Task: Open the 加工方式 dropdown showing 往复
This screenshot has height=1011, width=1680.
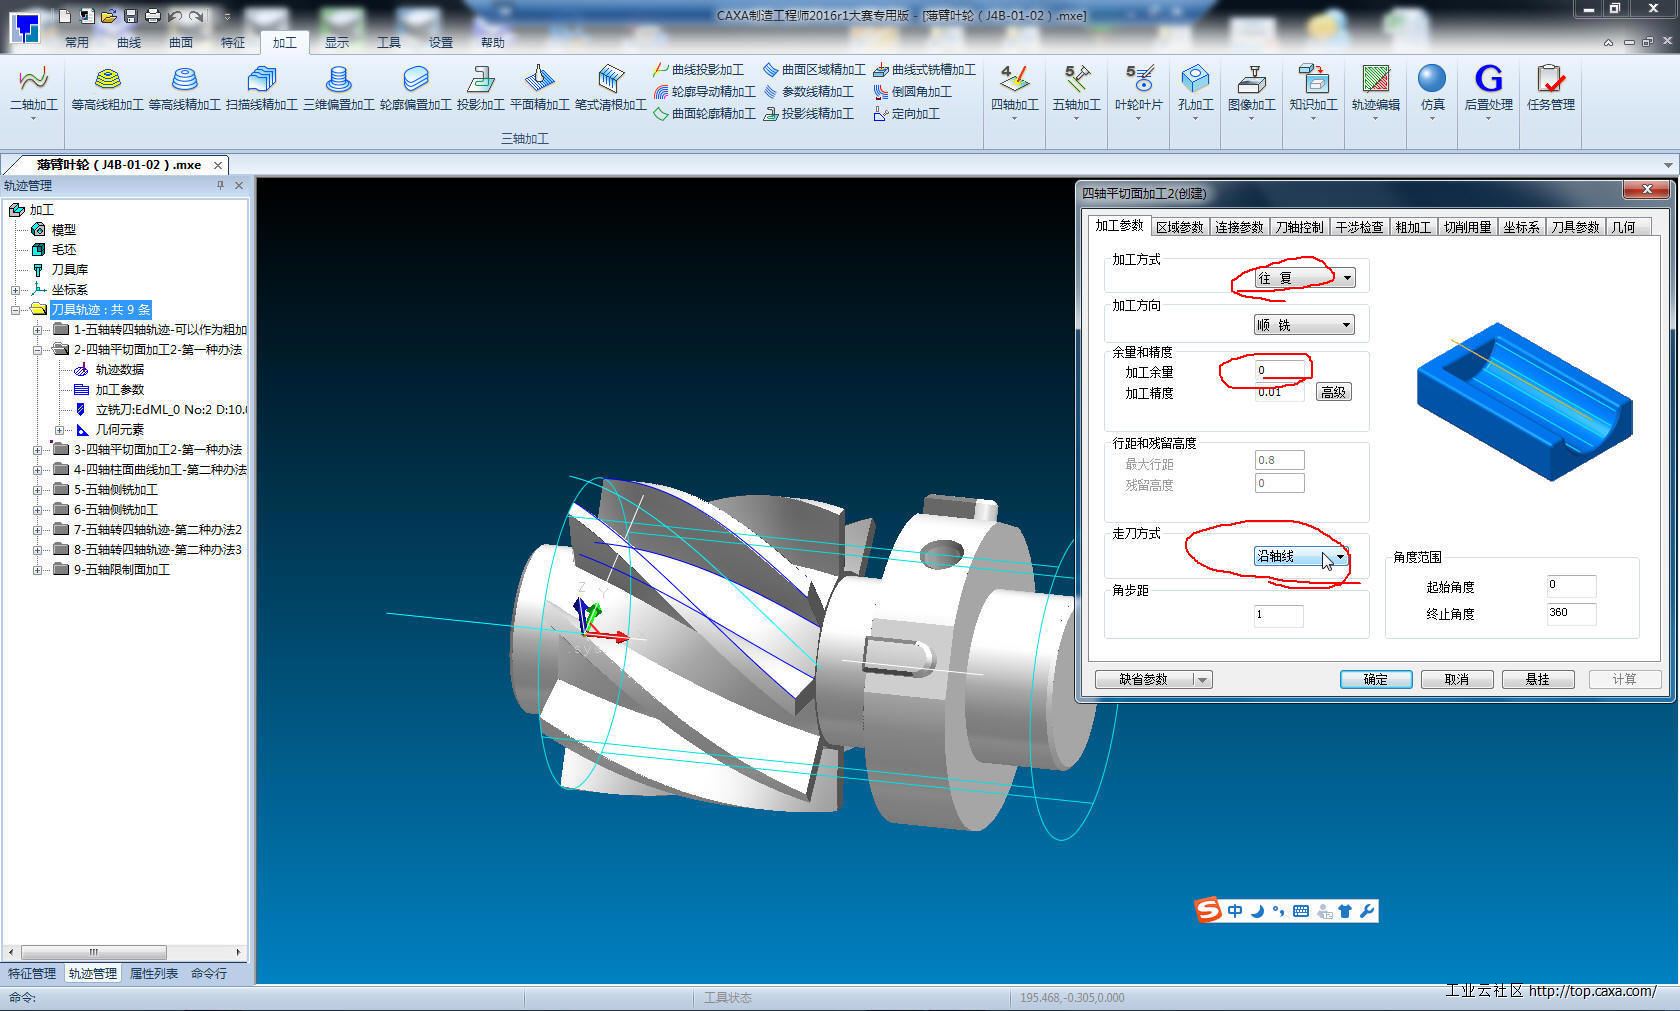Action: pos(1304,278)
